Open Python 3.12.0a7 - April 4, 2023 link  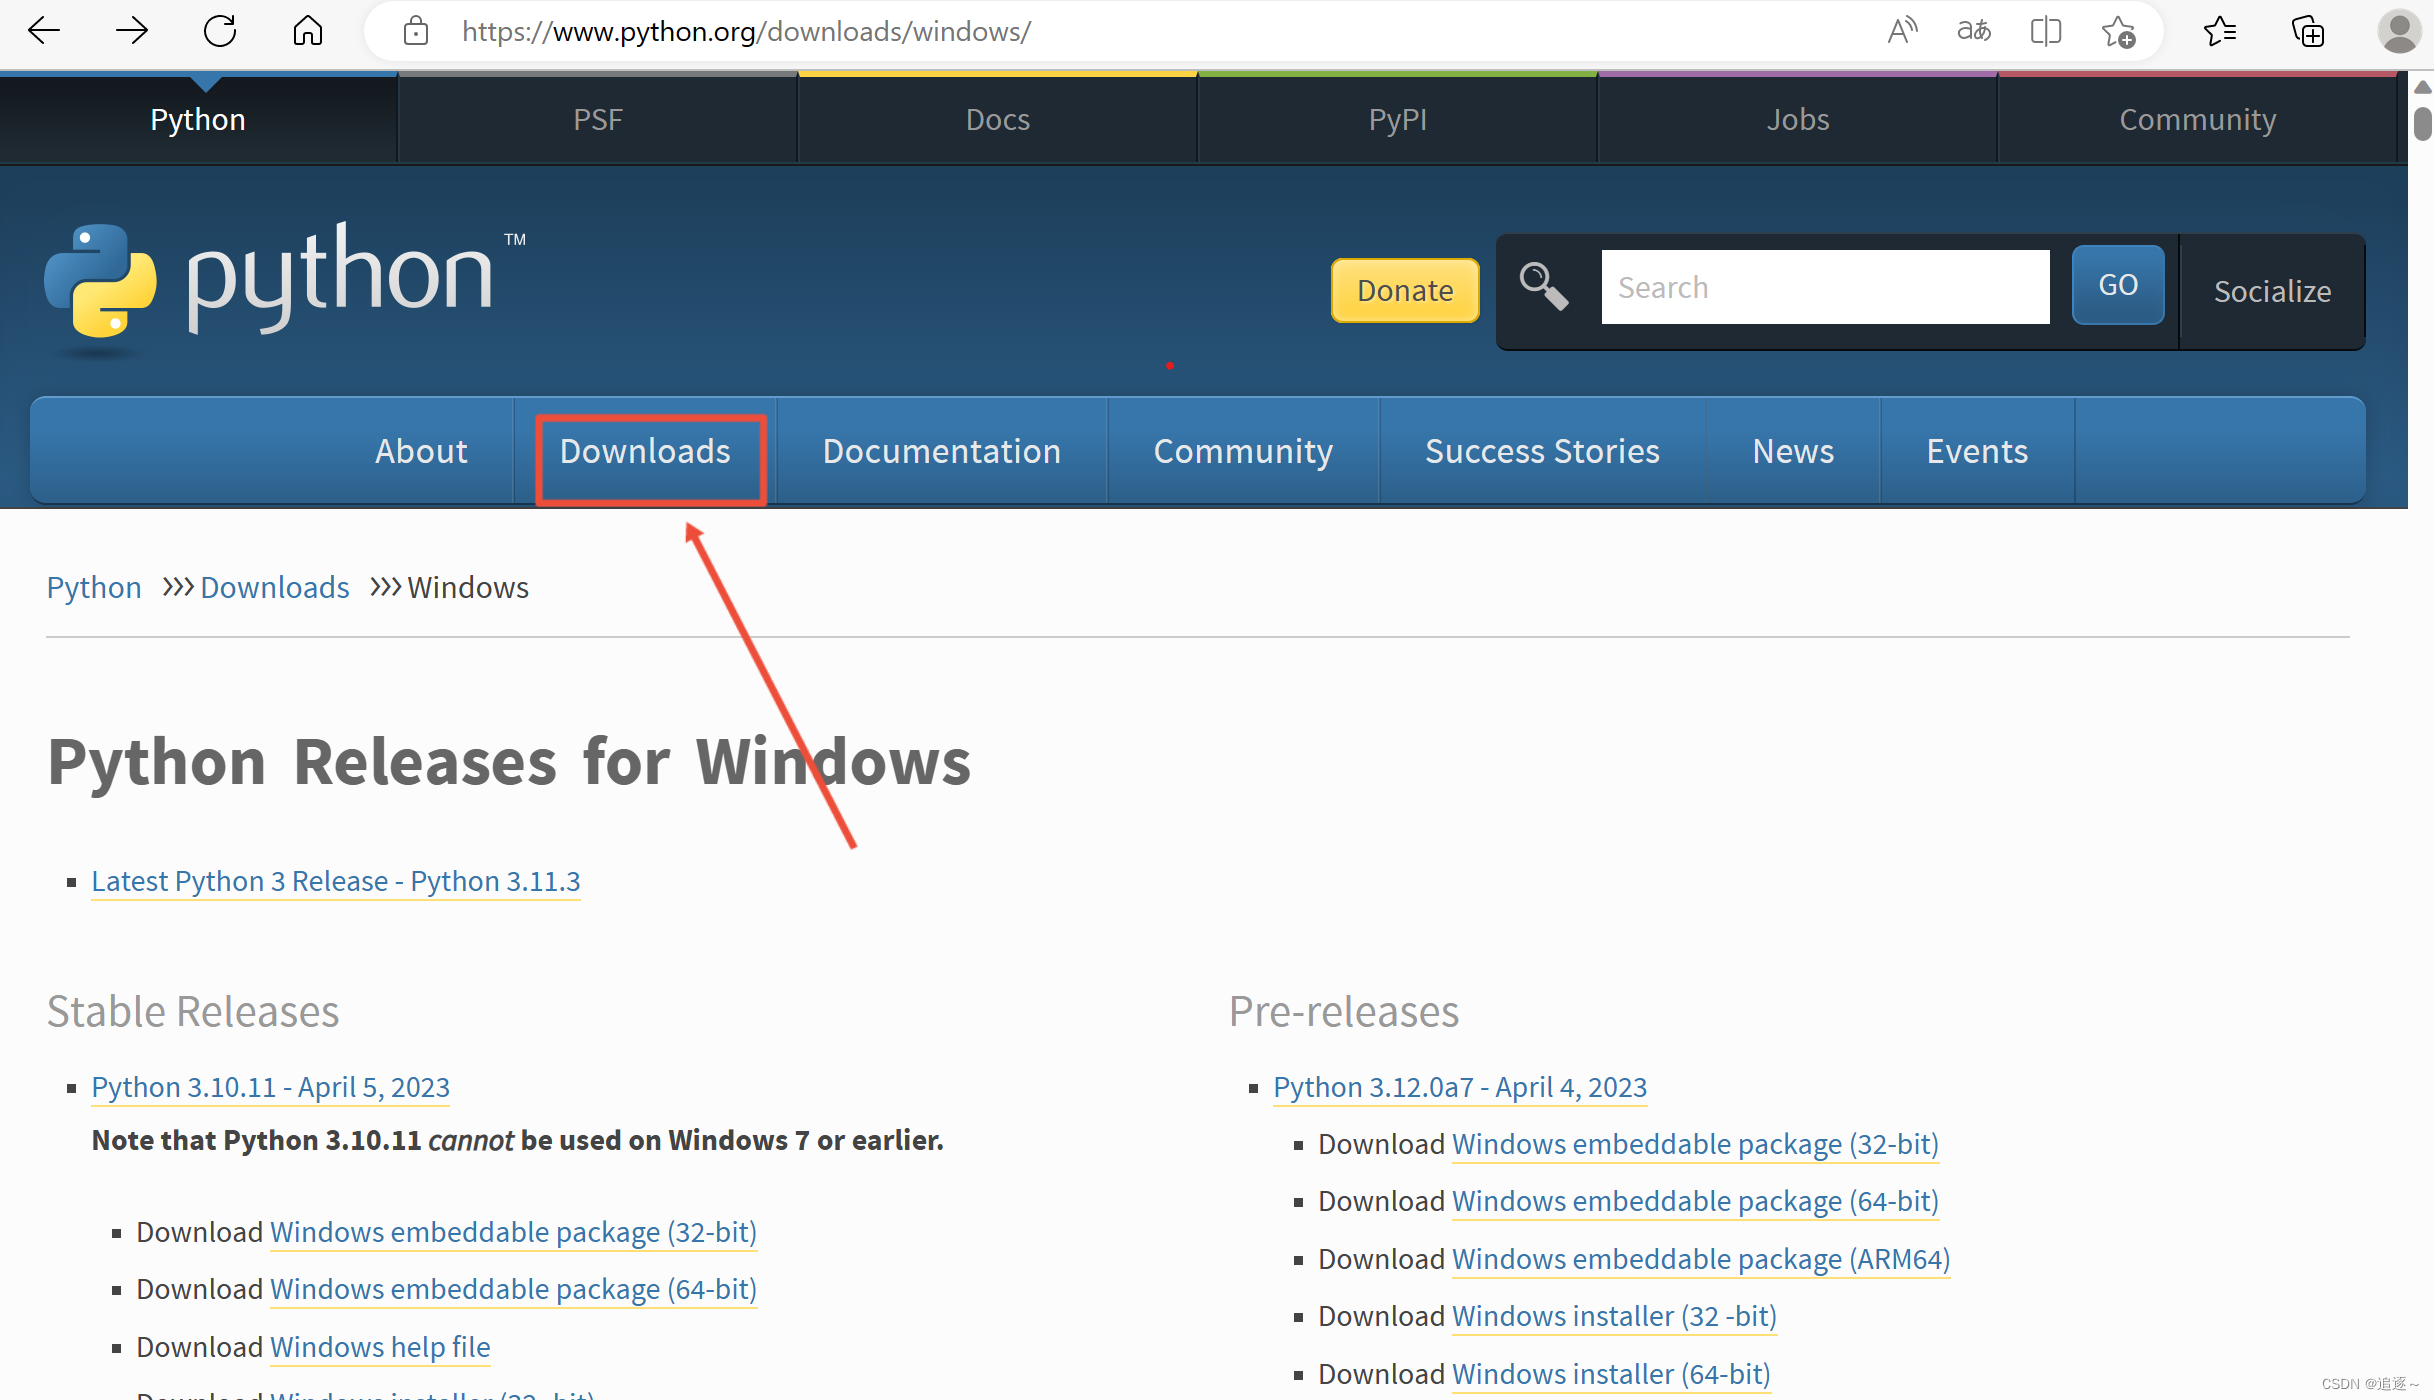1460,1087
